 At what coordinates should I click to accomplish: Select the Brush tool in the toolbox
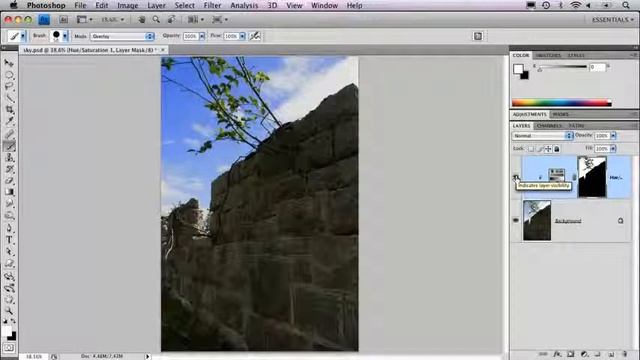tap(9, 146)
